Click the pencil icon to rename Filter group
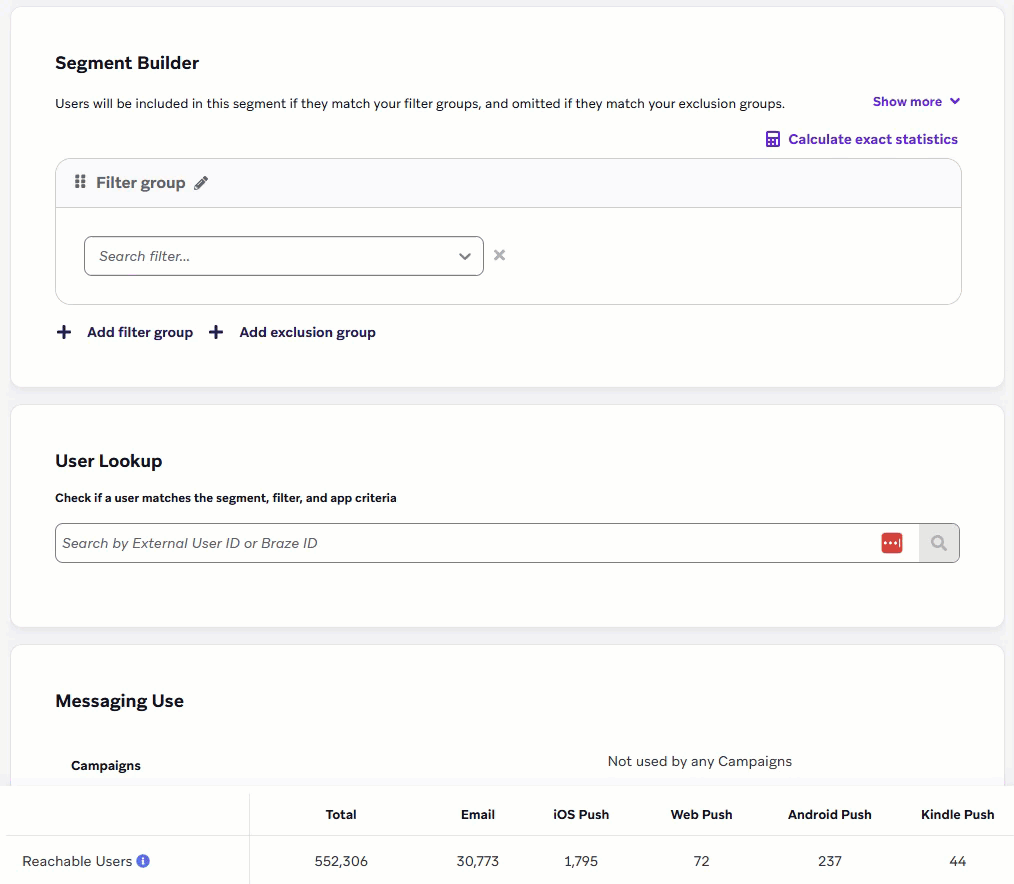 click(x=201, y=183)
